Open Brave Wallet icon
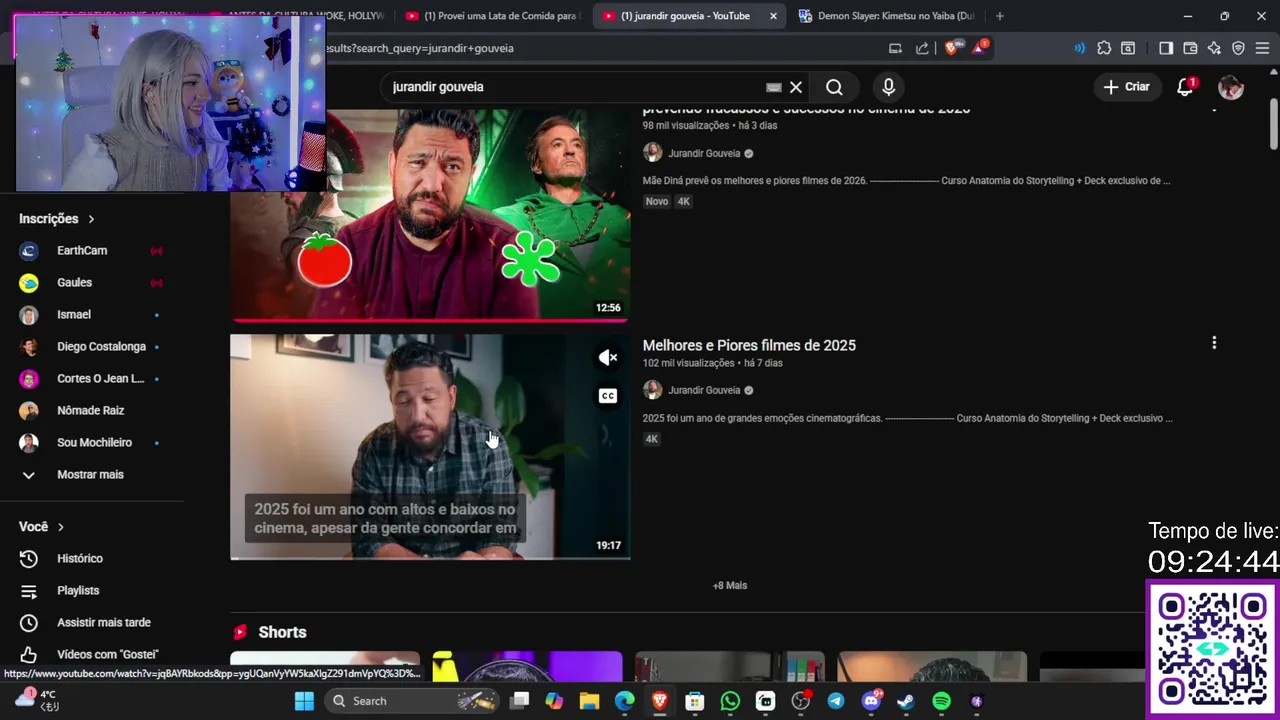 click(x=1190, y=48)
